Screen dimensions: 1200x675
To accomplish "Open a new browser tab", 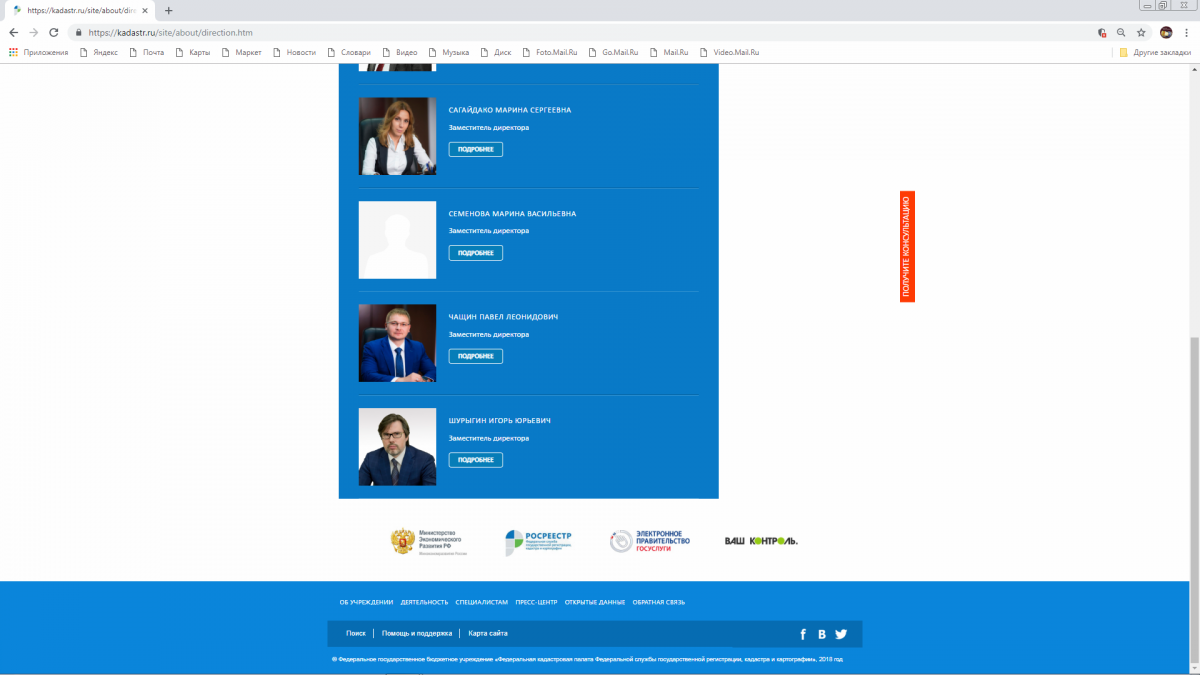I will [168, 10].
